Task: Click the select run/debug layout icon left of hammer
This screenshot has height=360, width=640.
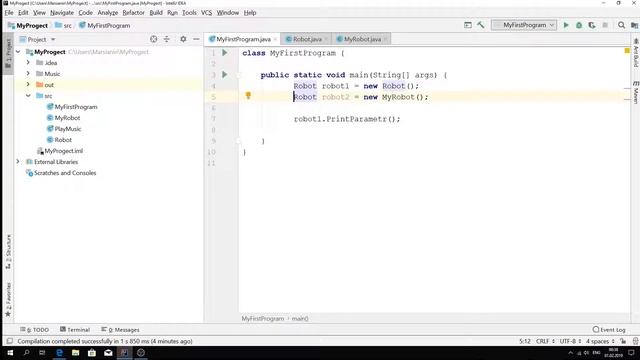Action: pyautogui.click(x=468, y=25)
